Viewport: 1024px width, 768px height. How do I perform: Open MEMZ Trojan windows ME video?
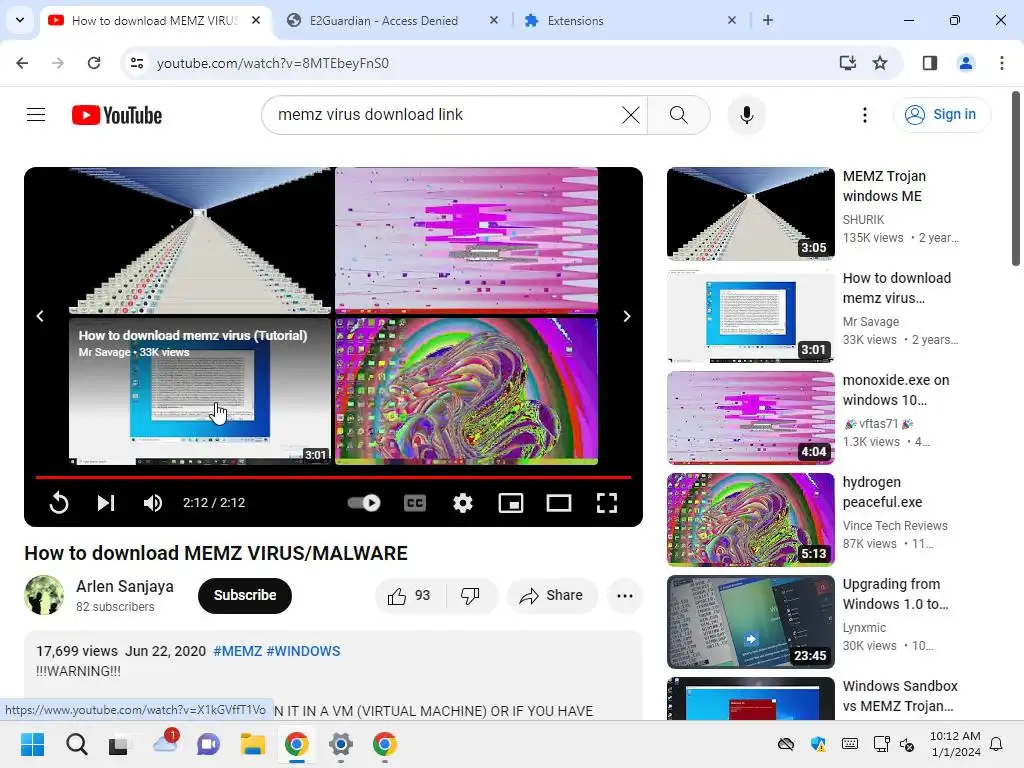tap(884, 186)
